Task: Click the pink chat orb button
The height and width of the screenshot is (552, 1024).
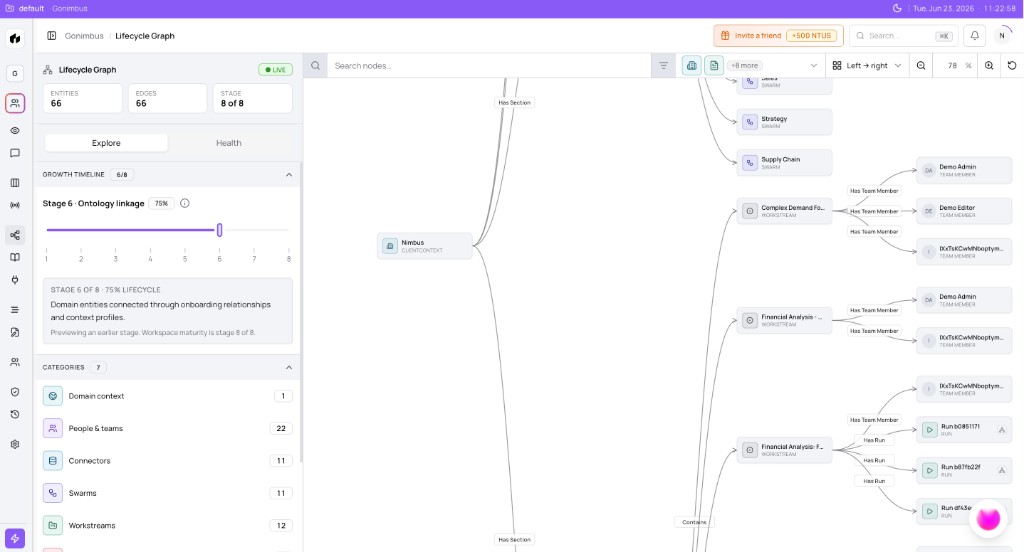Action: [x=988, y=519]
